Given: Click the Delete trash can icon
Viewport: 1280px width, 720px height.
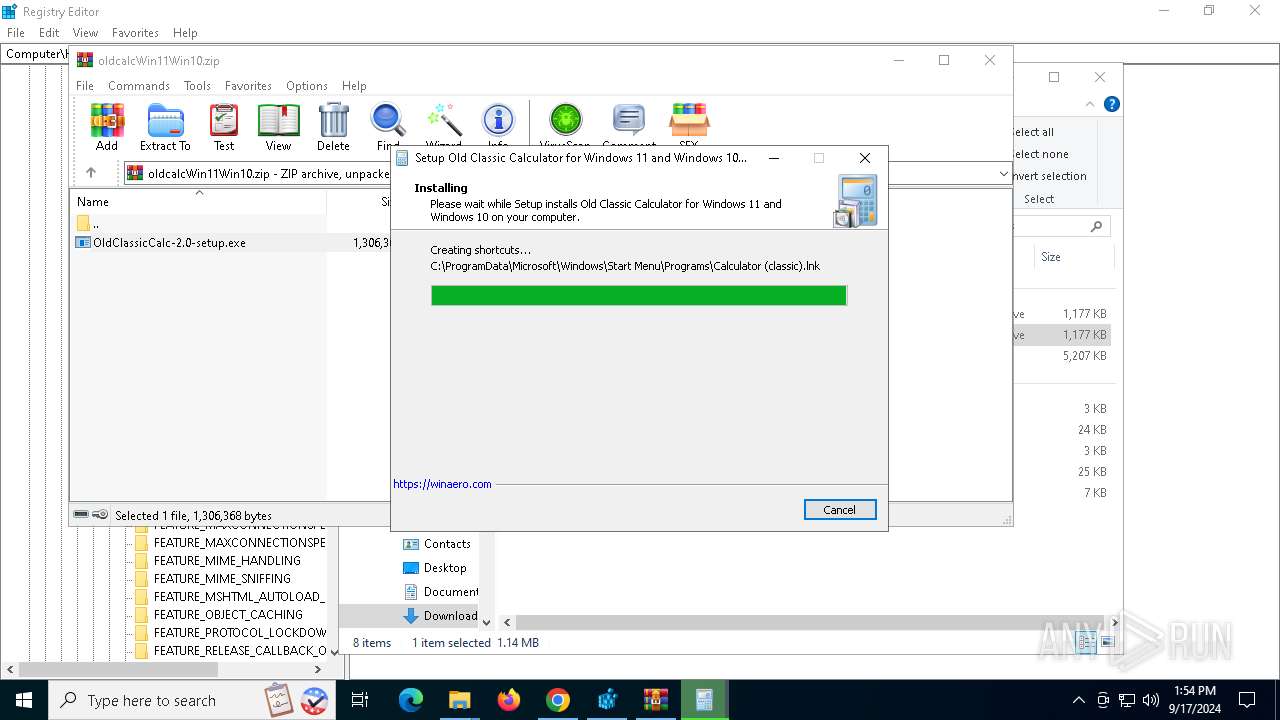Looking at the screenshot, I should pyautogui.click(x=333, y=127).
